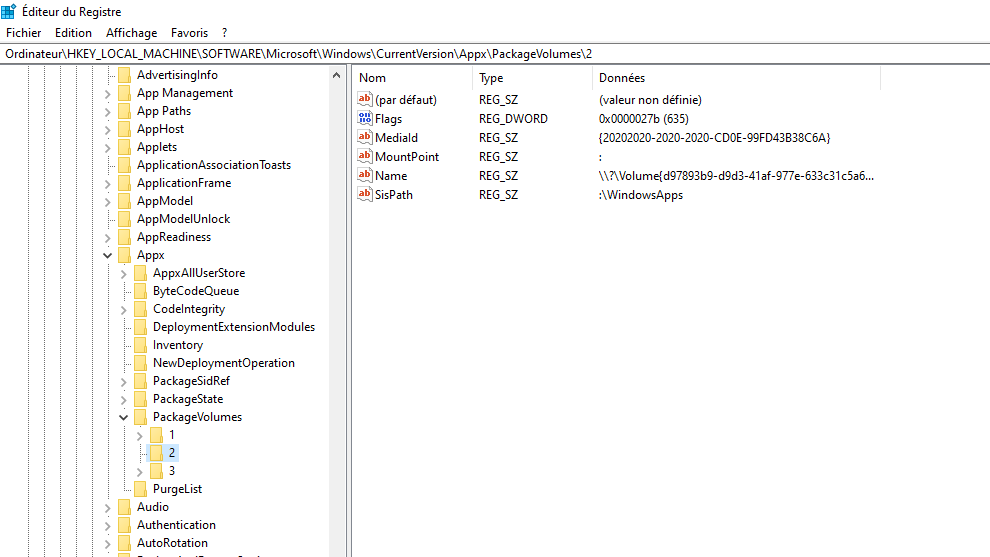The image size is (990, 557).
Task: Select the AppModelUnlock key
Action: click(x=183, y=219)
